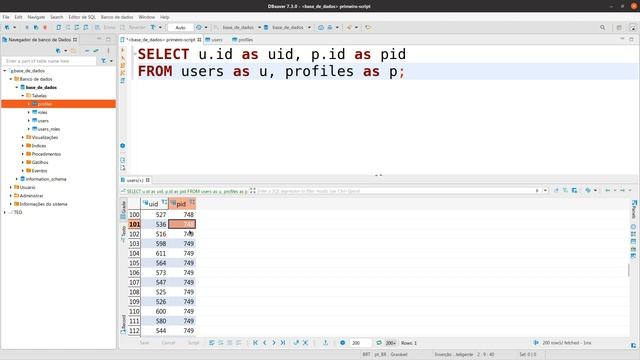Screen dimensions: 640x360
Task: Expand the Visualizações folder
Action: coord(23,138)
